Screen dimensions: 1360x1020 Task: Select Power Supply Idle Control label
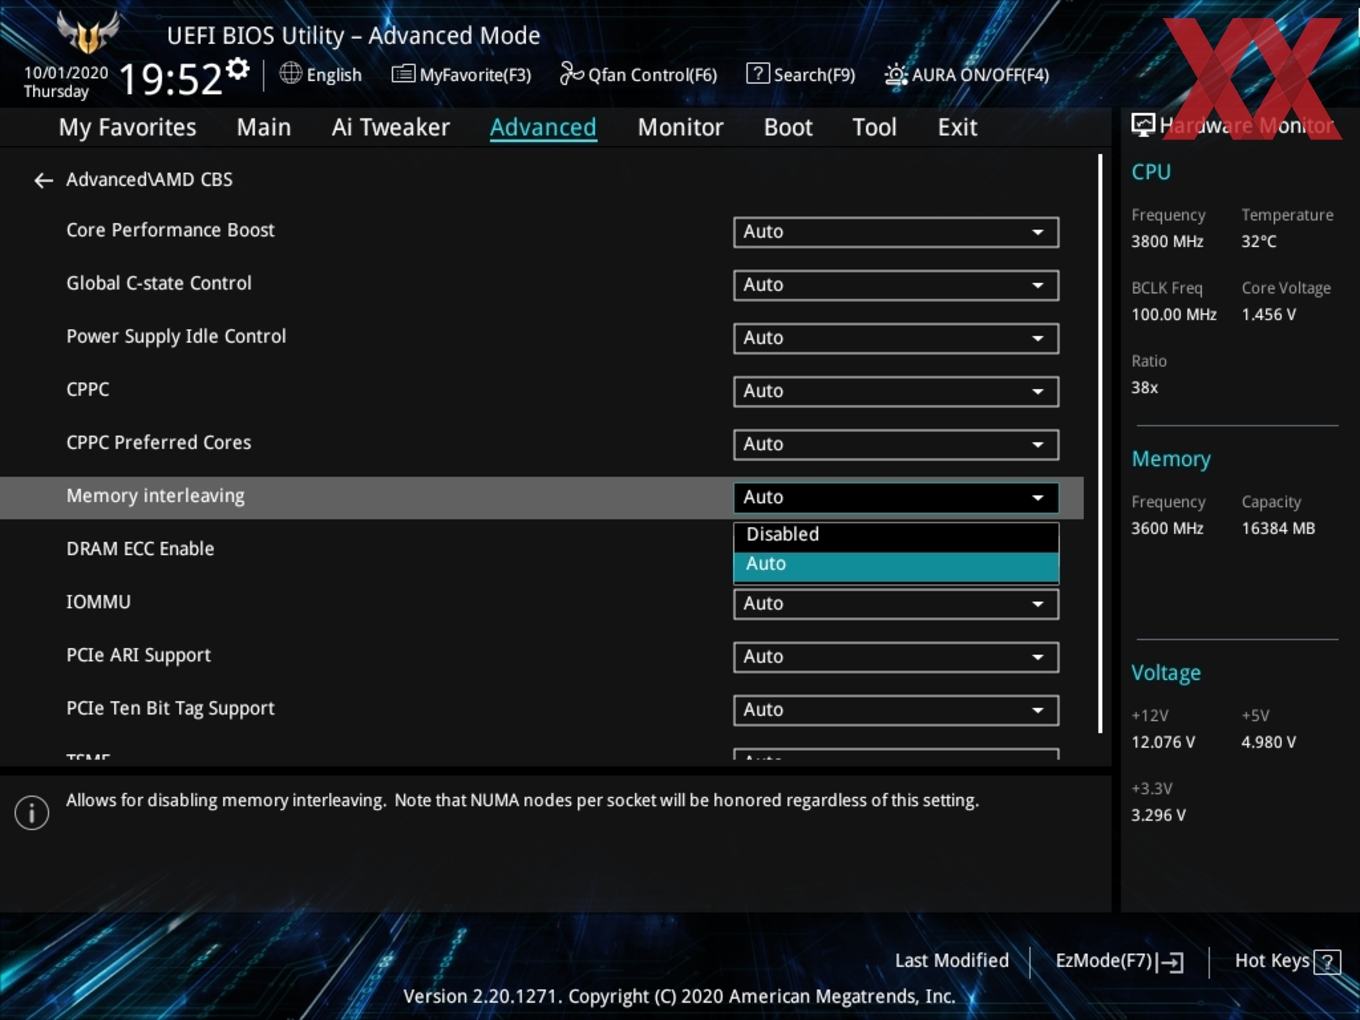point(176,336)
